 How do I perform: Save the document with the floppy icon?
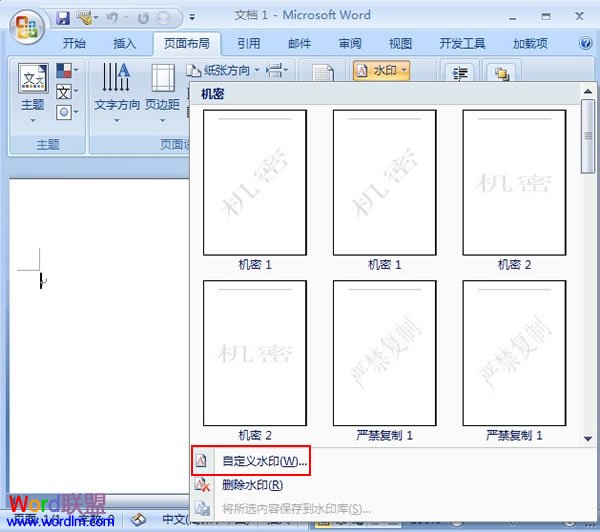[x=63, y=18]
